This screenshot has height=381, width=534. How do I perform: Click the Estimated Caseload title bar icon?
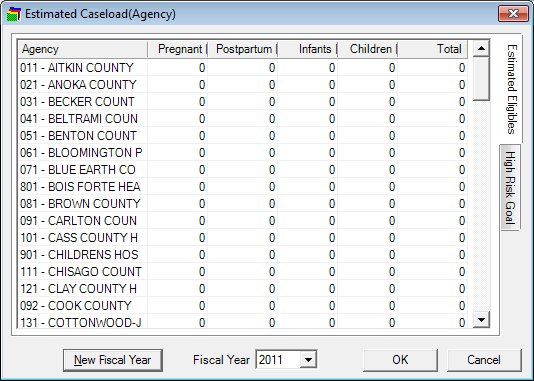click(14, 14)
